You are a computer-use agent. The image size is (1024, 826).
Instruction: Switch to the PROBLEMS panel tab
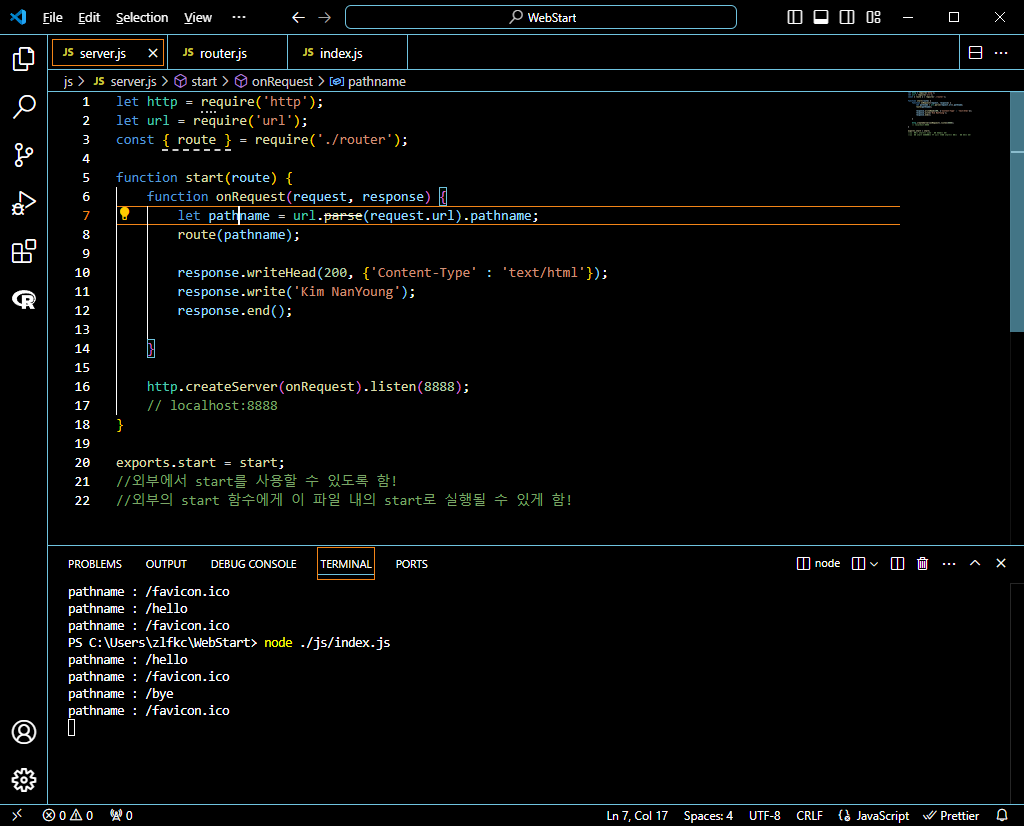(95, 564)
